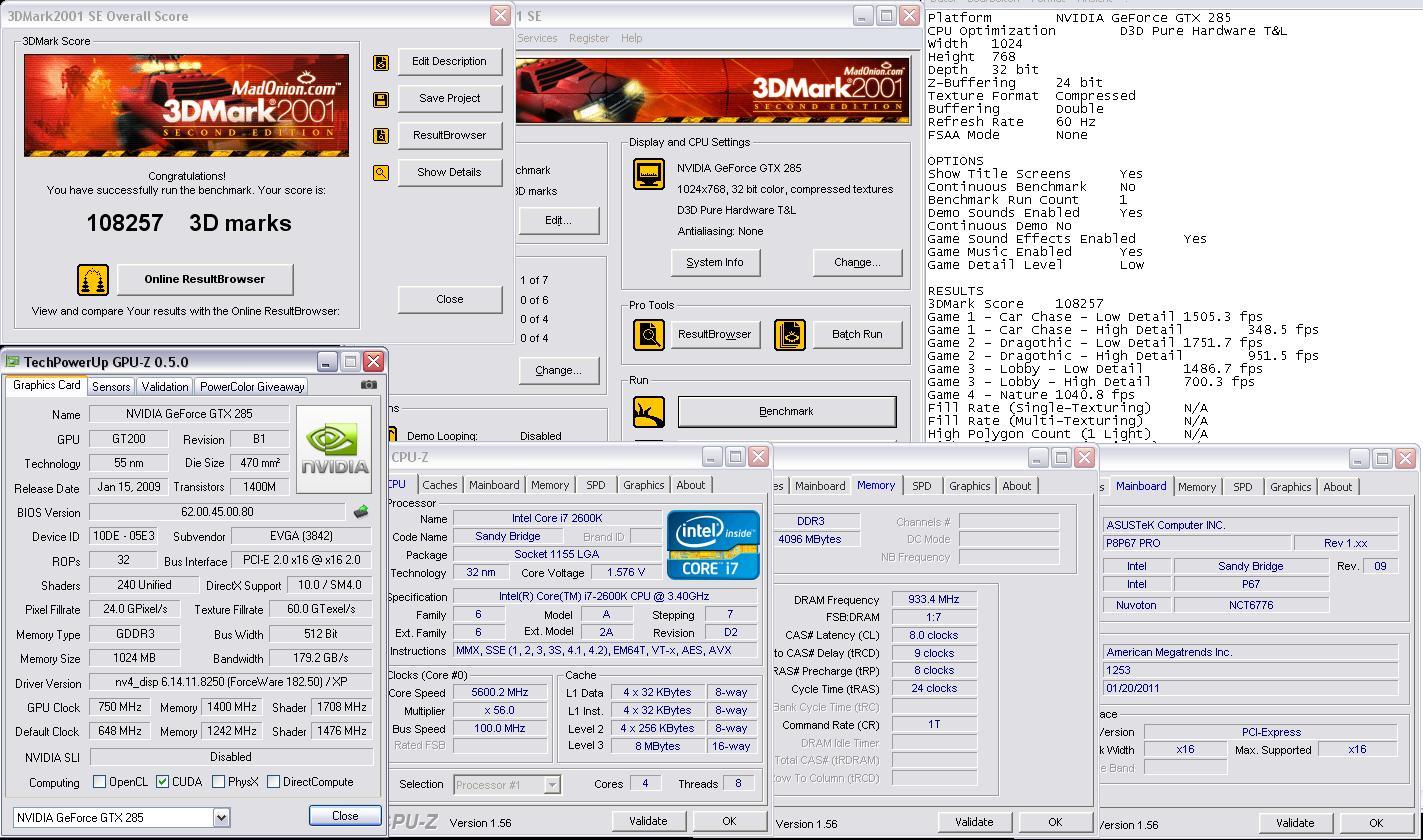Viewport: 1423px width, 840px height.
Task: Click the GPU Name field in GPU-Z
Action: 188,414
